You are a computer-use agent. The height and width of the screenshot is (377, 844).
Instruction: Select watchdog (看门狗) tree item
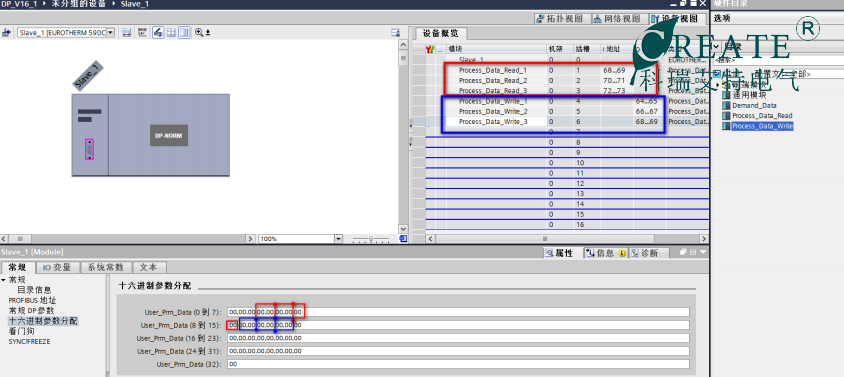(x=22, y=331)
